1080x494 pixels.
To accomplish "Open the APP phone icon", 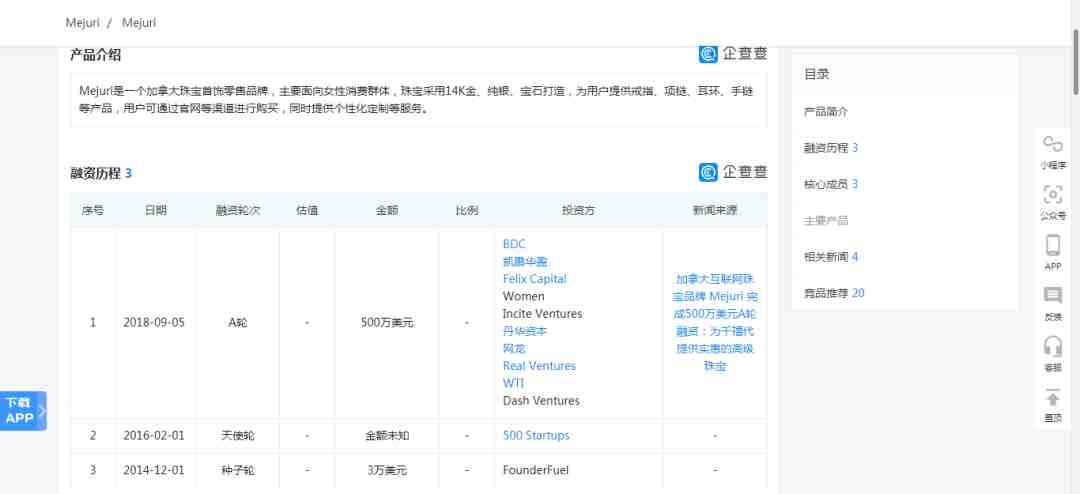I will 1052,246.
